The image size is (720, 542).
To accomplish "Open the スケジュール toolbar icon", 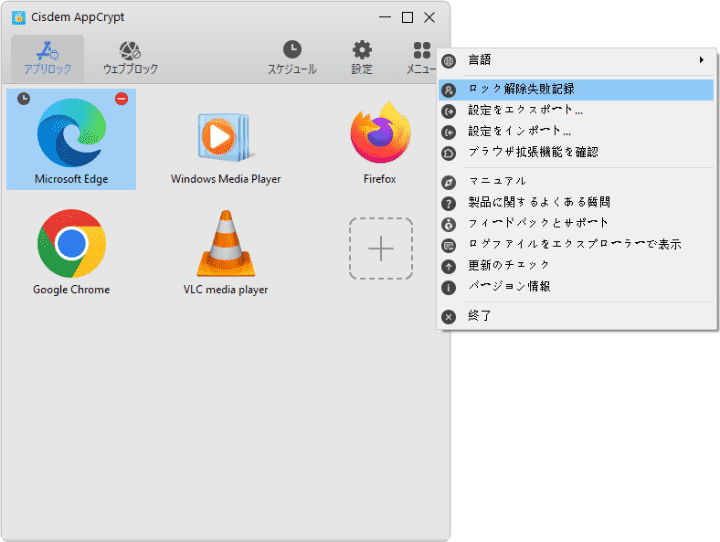I will click(x=291, y=58).
